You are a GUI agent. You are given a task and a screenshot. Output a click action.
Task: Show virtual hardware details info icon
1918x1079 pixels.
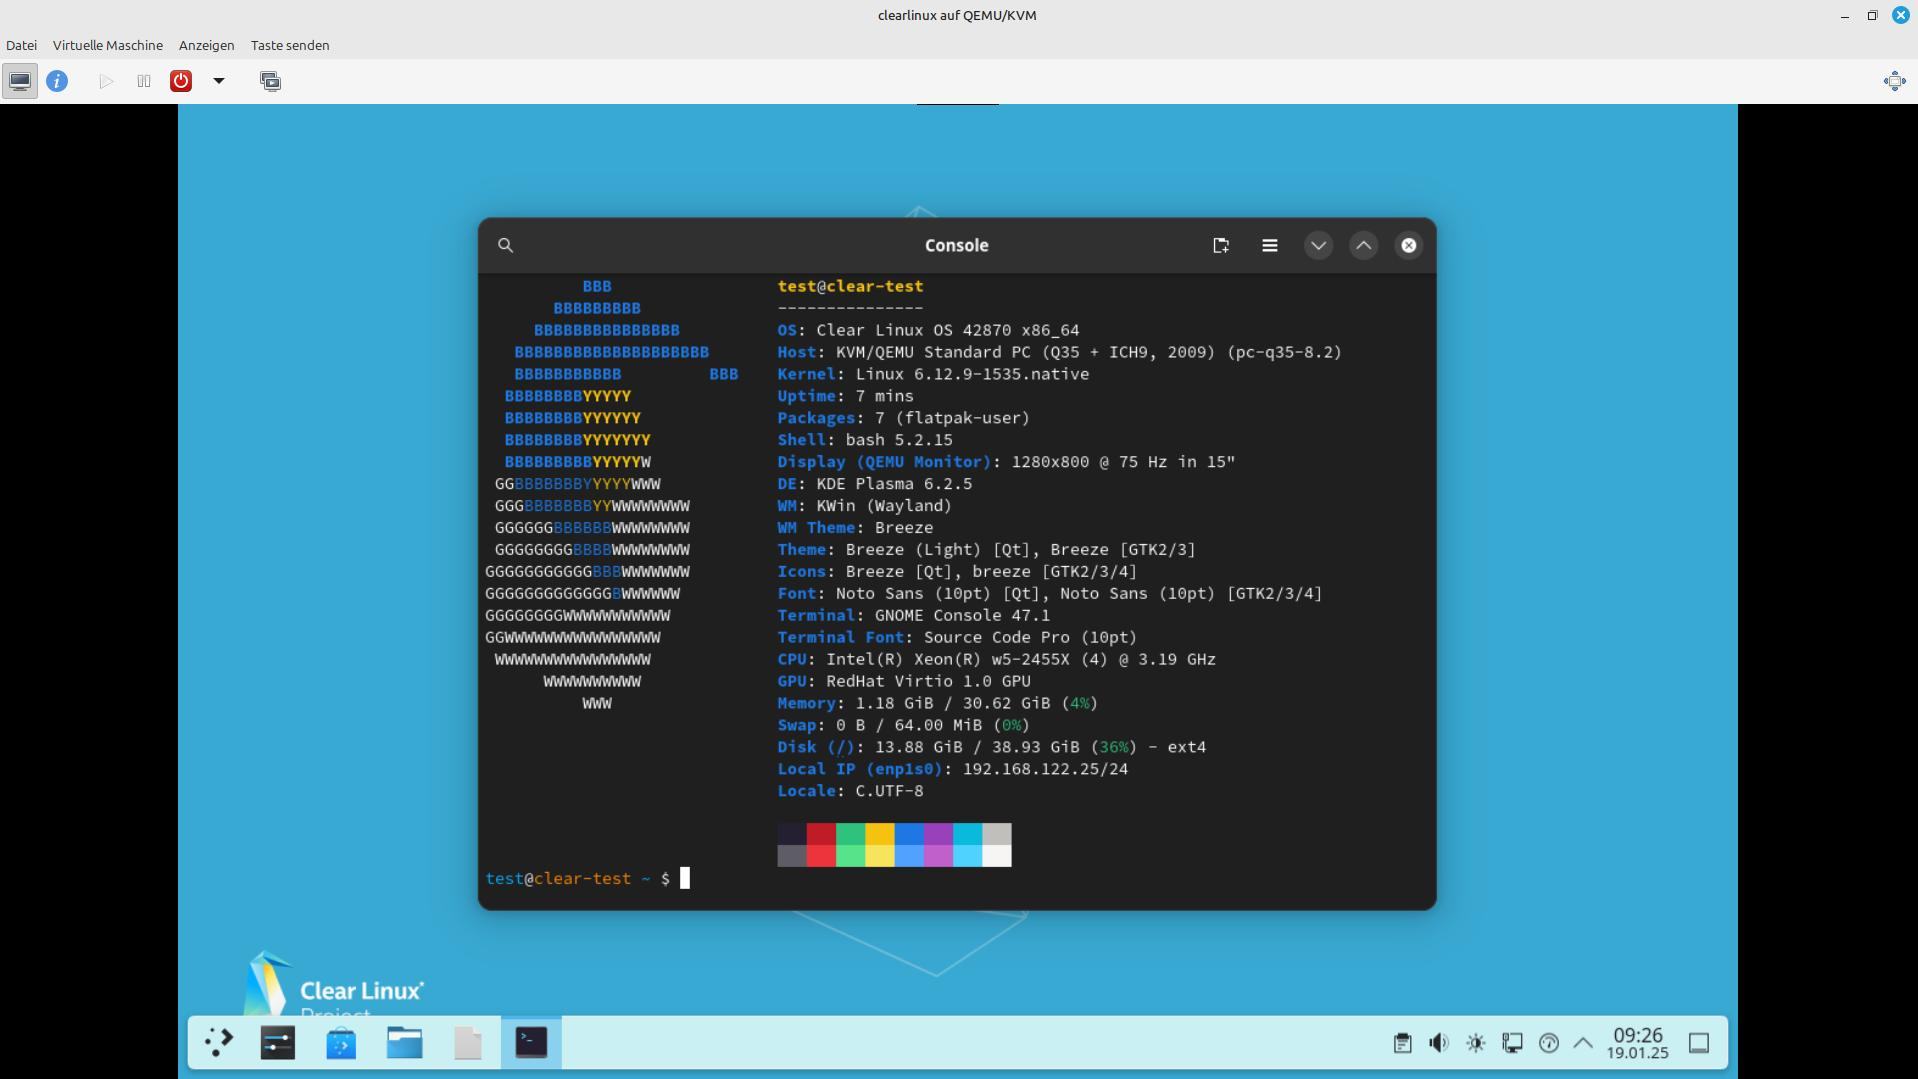coord(57,81)
